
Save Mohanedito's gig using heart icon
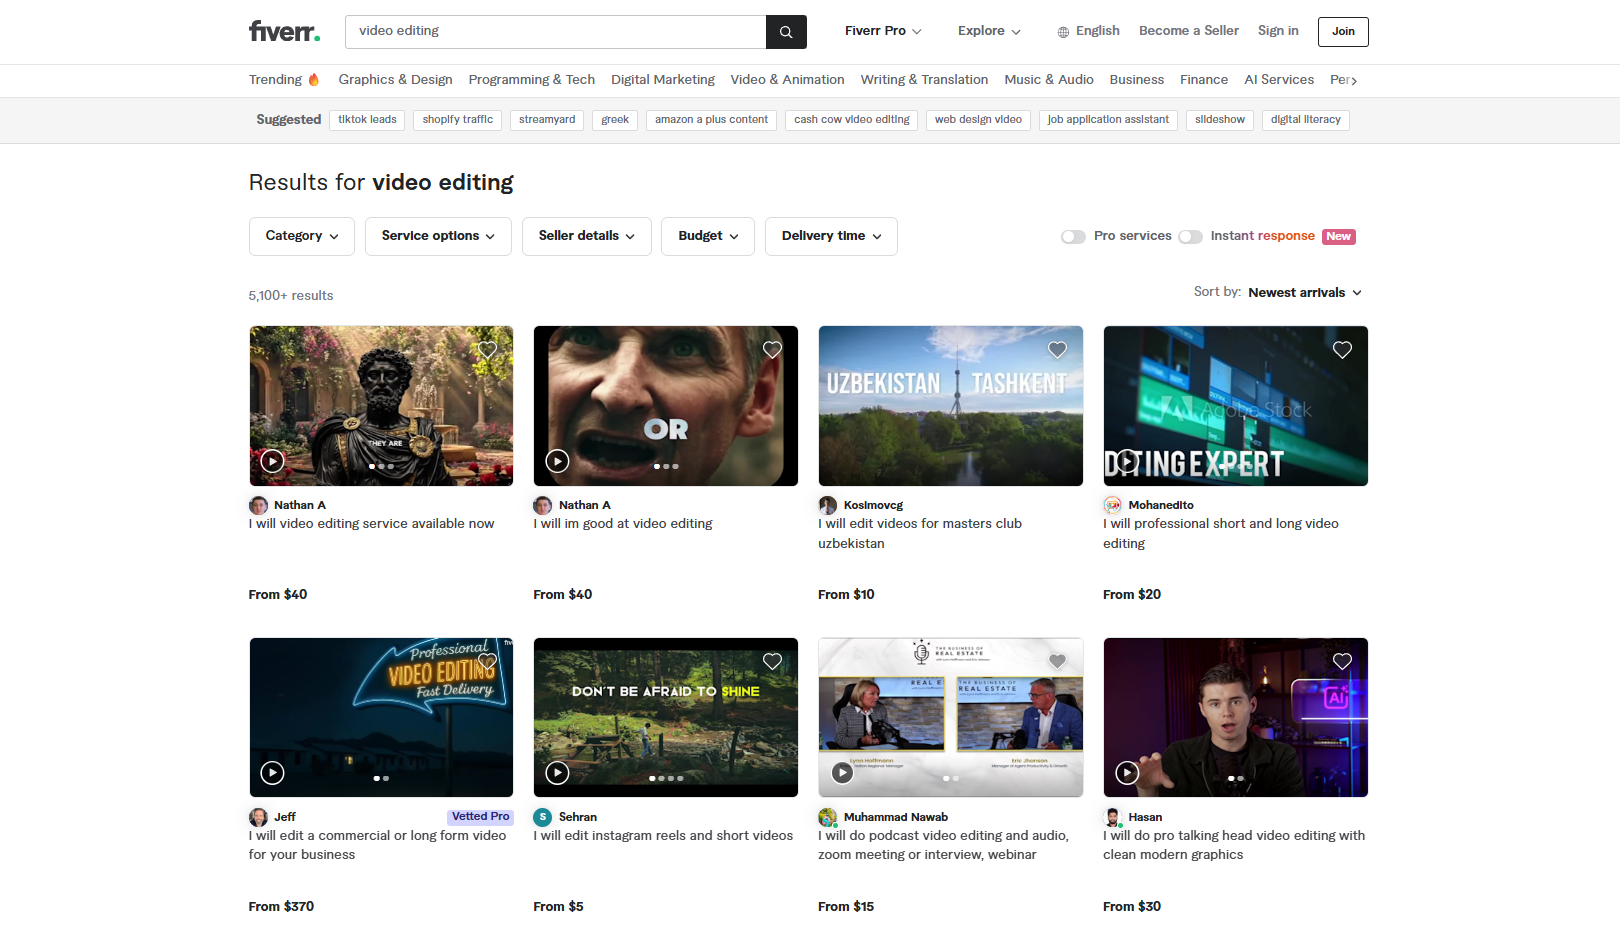click(1342, 350)
